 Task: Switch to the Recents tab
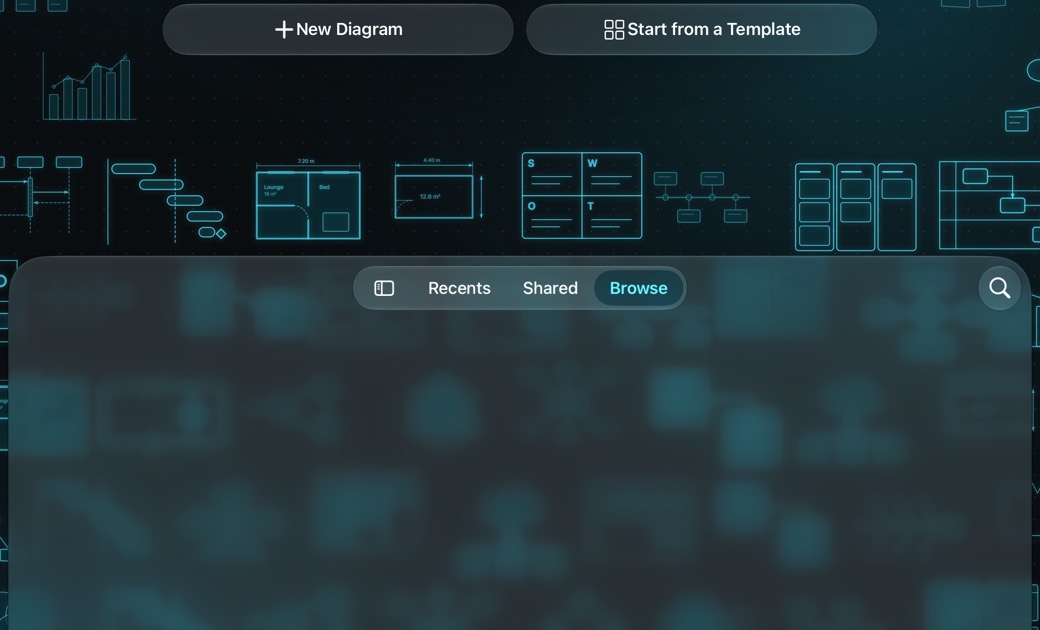[459, 288]
